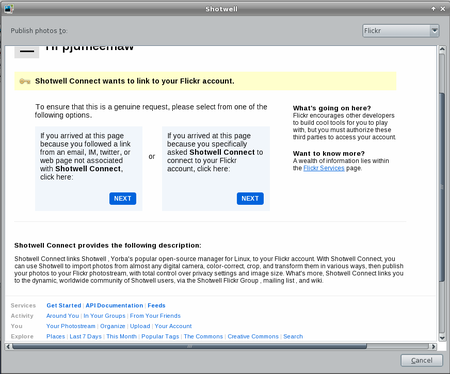Click the title bar maximize arrow button

(433, 9)
